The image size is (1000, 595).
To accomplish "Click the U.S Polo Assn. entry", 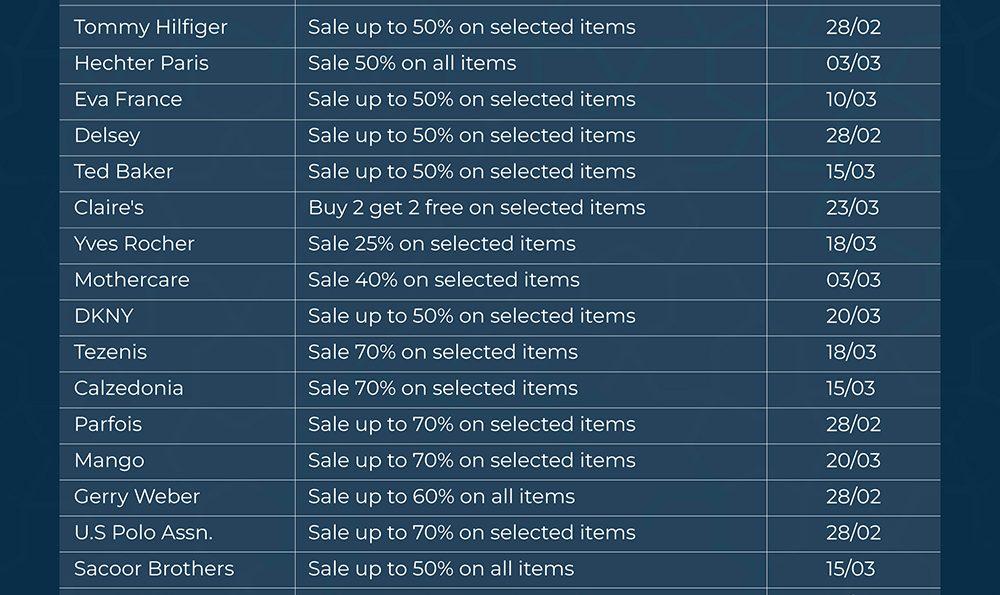I will (x=143, y=532).
